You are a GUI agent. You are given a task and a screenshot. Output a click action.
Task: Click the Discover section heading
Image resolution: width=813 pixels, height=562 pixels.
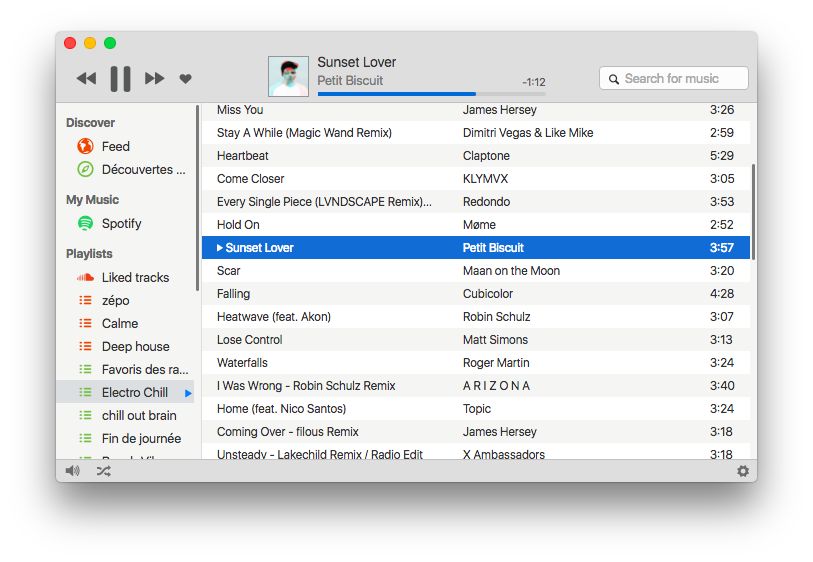90,123
